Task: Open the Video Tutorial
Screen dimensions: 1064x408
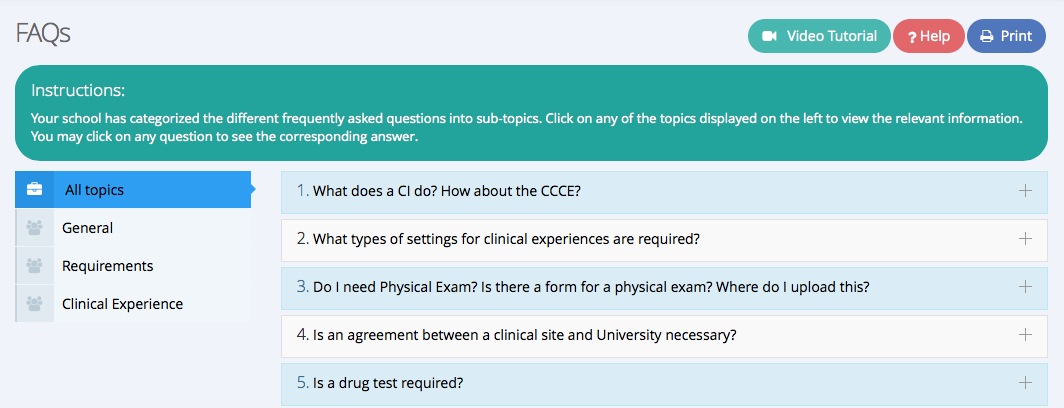Action: click(x=819, y=36)
